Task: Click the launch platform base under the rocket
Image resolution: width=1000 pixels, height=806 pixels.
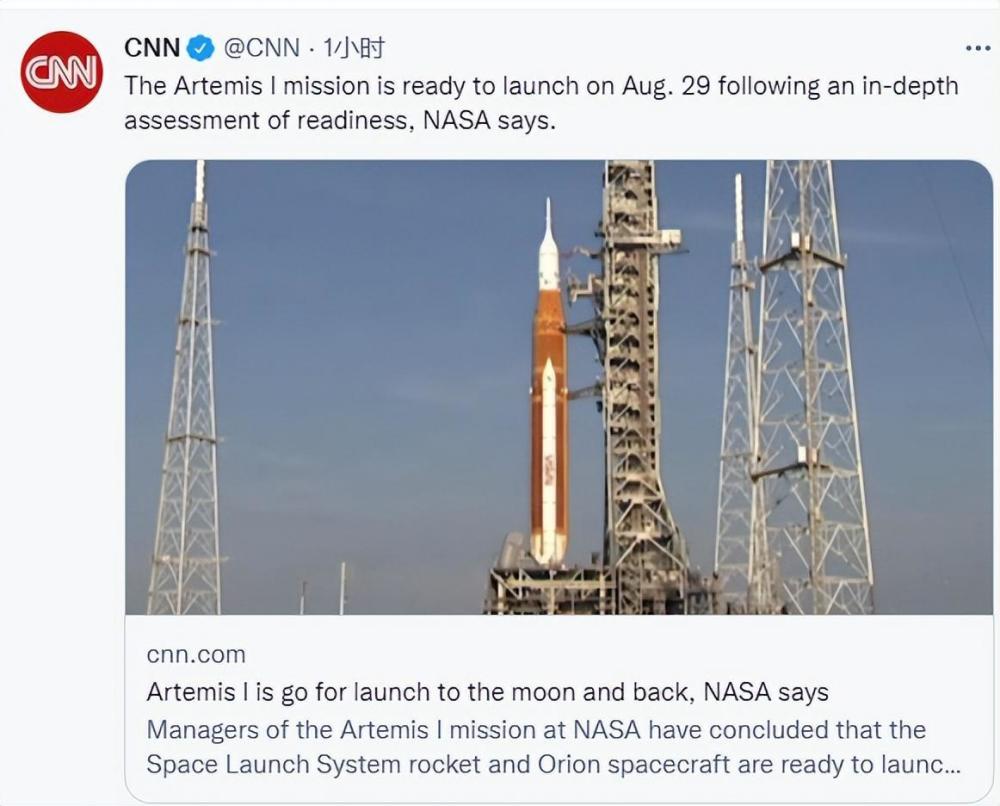Action: tap(545, 590)
